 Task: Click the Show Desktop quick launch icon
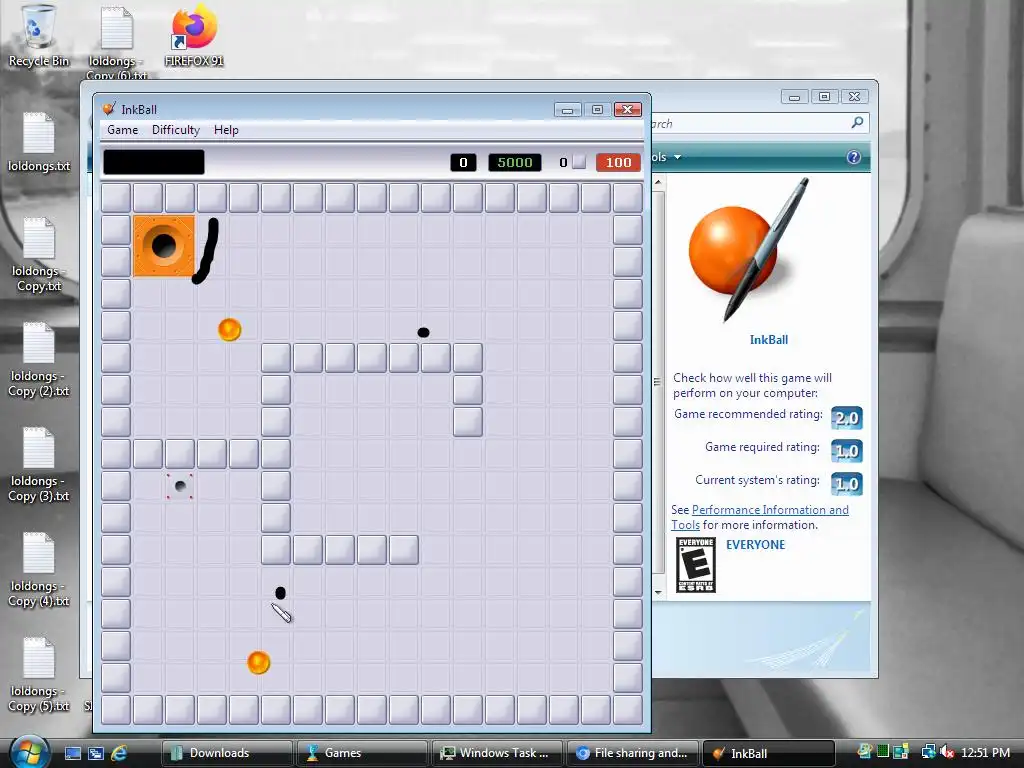click(x=72, y=753)
